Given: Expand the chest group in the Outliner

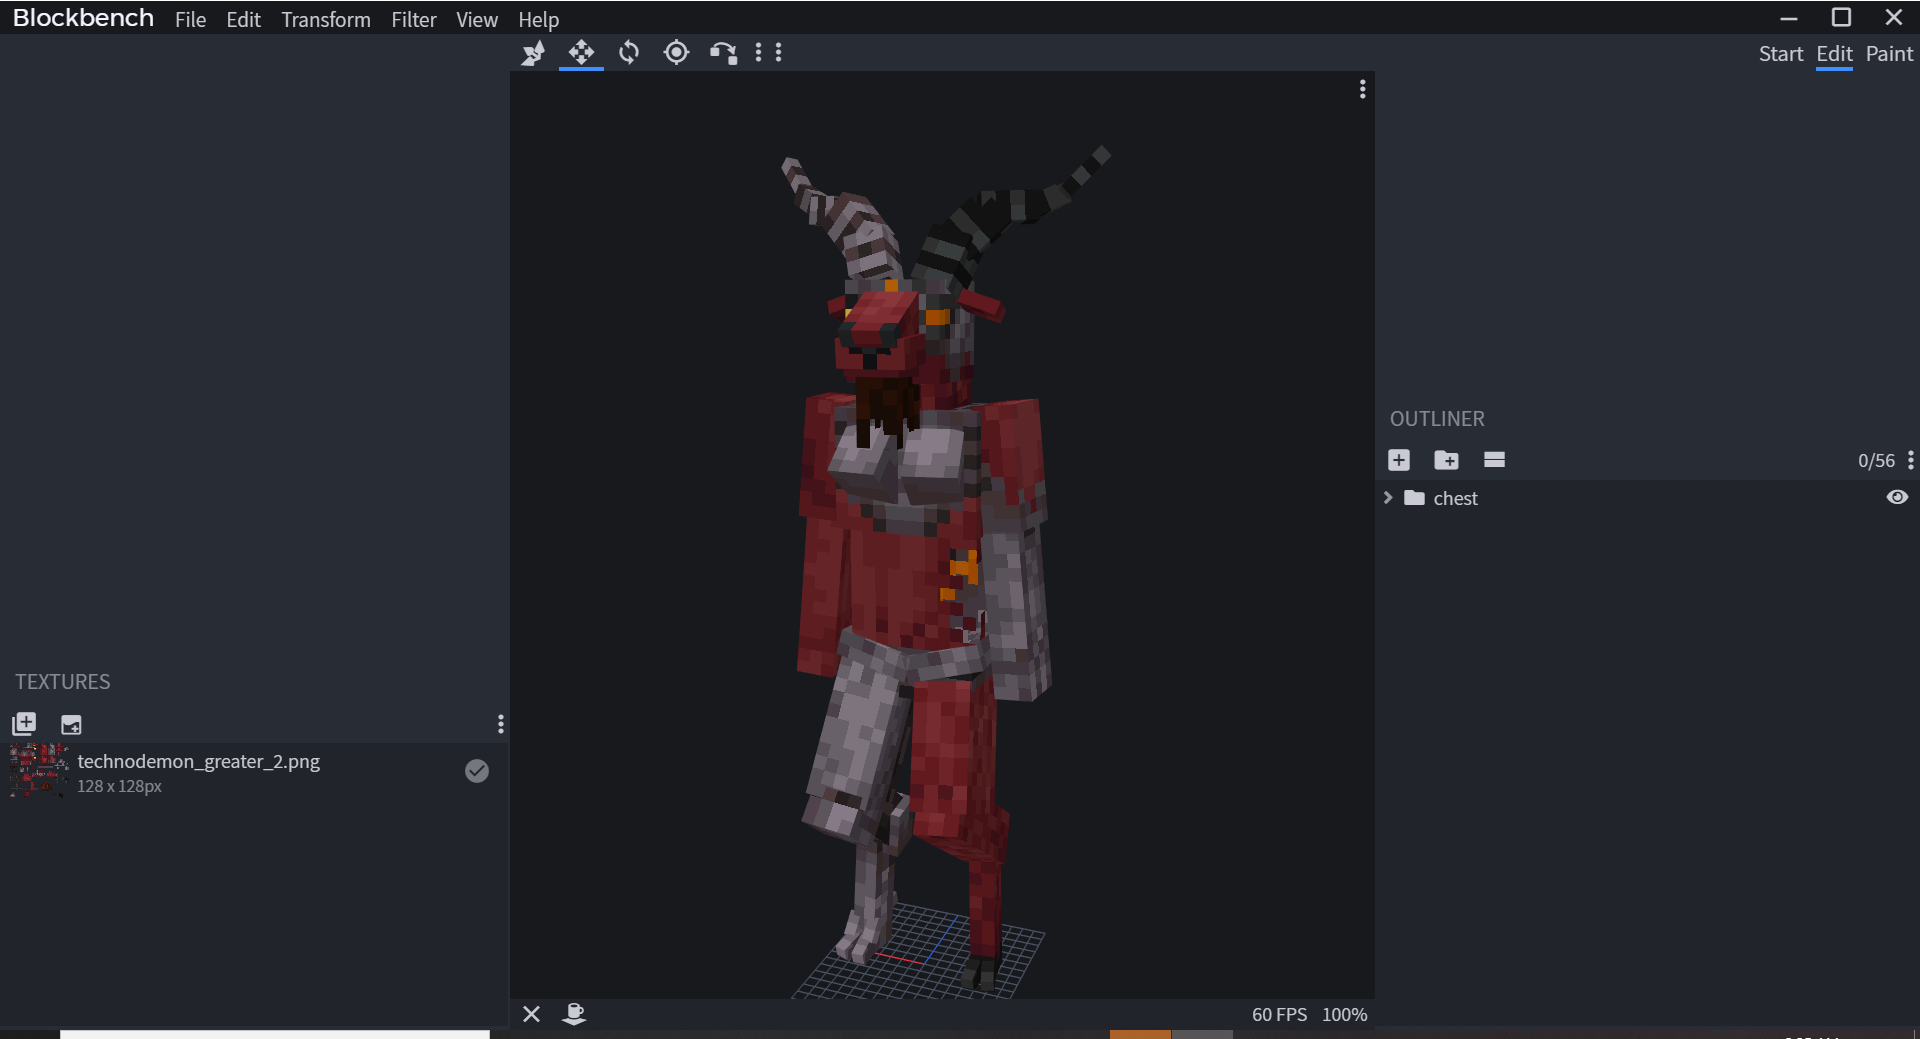Looking at the screenshot, I should (1388, 497).
